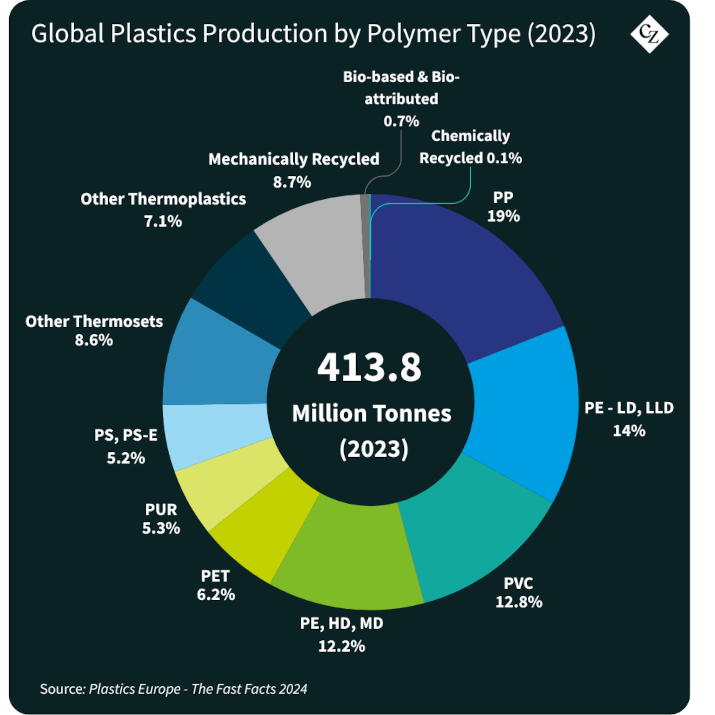
Task: Select the chart title text
Action: click(x=313, y=34)
